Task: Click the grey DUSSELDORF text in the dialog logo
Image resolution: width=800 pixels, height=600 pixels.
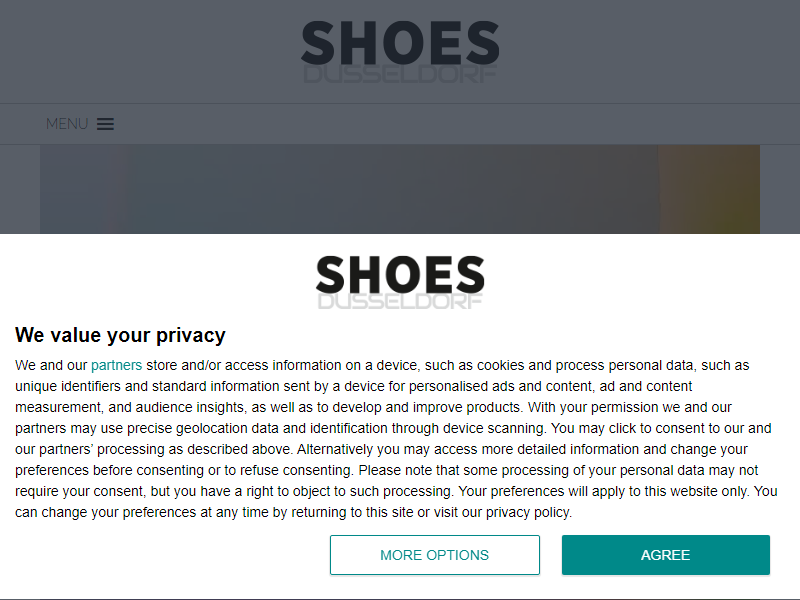Action: [400, 301]
